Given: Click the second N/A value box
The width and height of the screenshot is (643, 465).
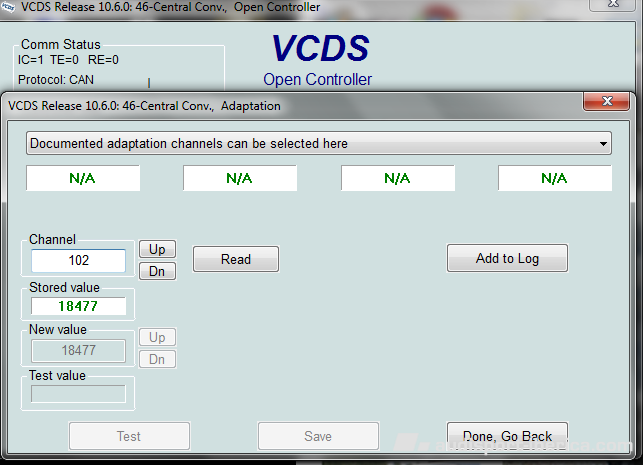Looking at the screenshot, I should click(240, 178).
